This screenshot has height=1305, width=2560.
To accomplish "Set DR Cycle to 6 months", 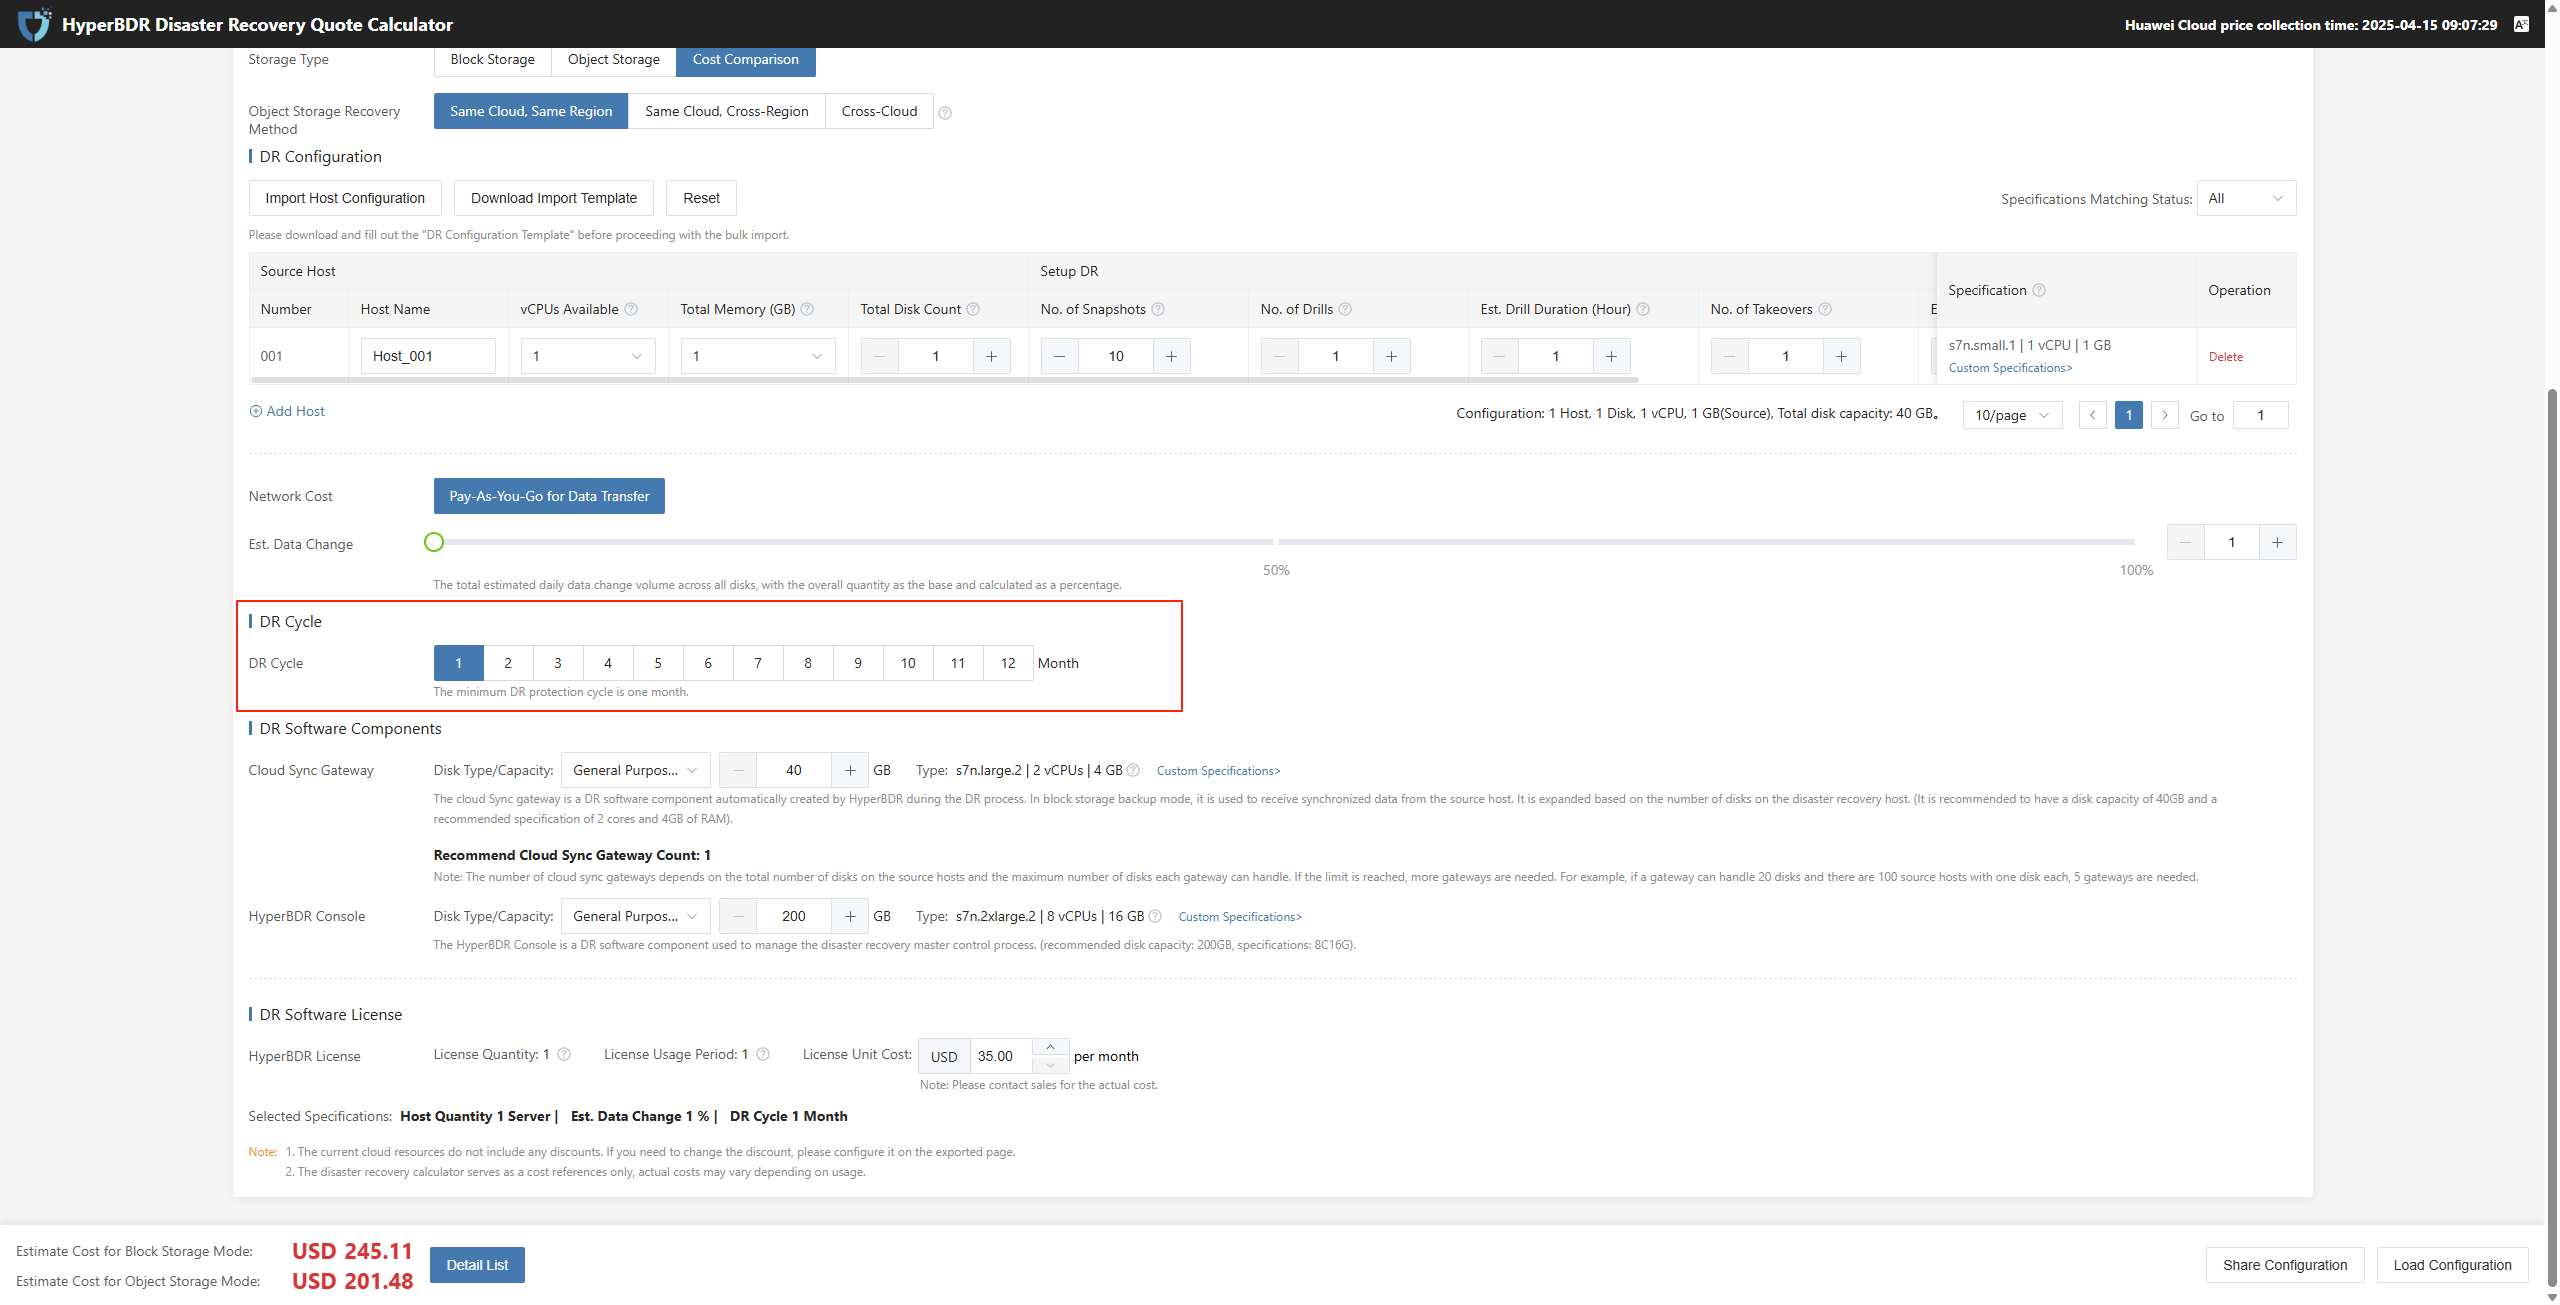I will click(708, 664).
